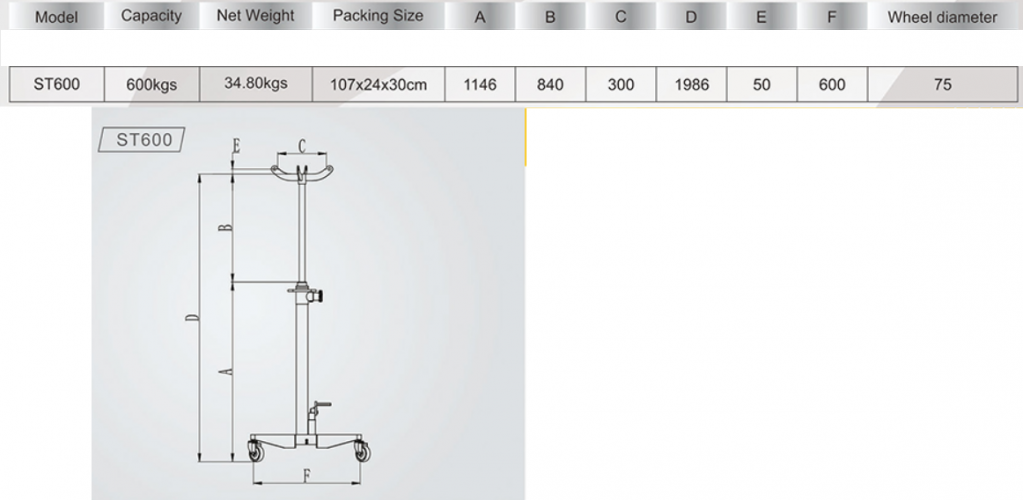The image size is (1023, 500).
Task: Click column header E in the table
Action: tap(762, 16)
